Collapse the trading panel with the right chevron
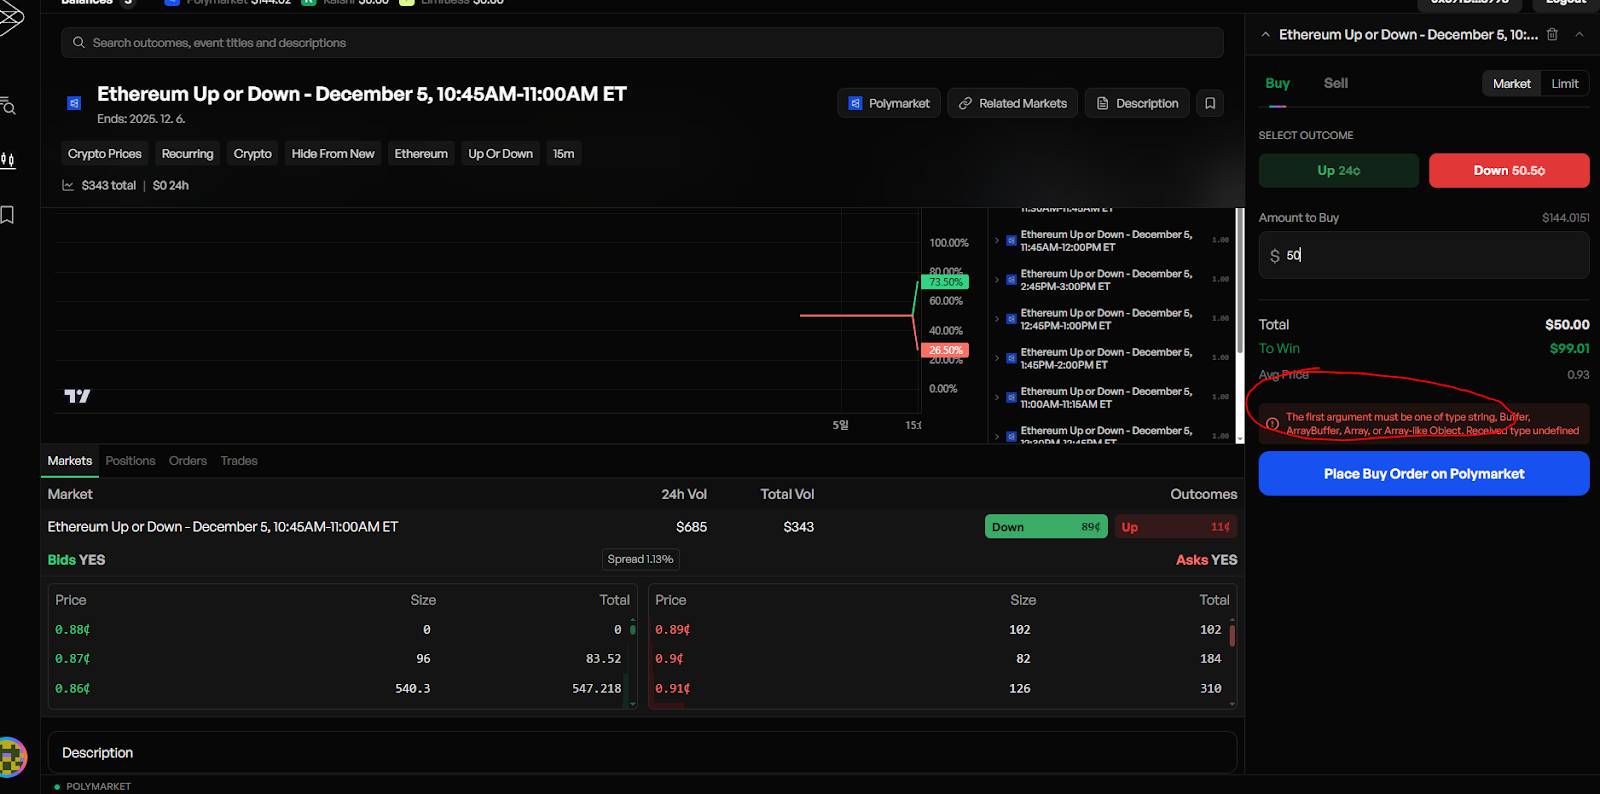The image size is (1600, 794). point(1579,34)
